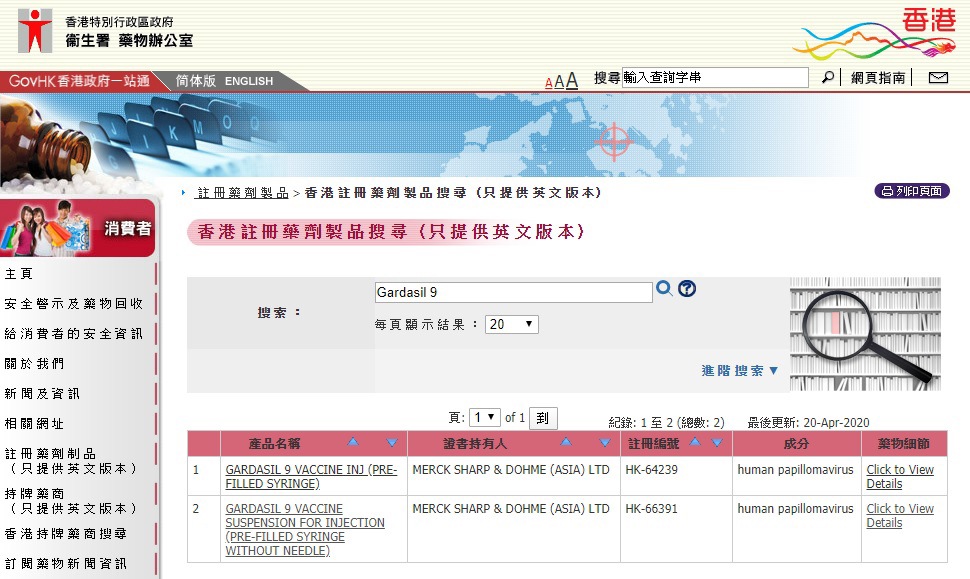Expand the 進階搜索 advanced search section
The height and width of the screenshot is (579, 970).
[739, 371]
